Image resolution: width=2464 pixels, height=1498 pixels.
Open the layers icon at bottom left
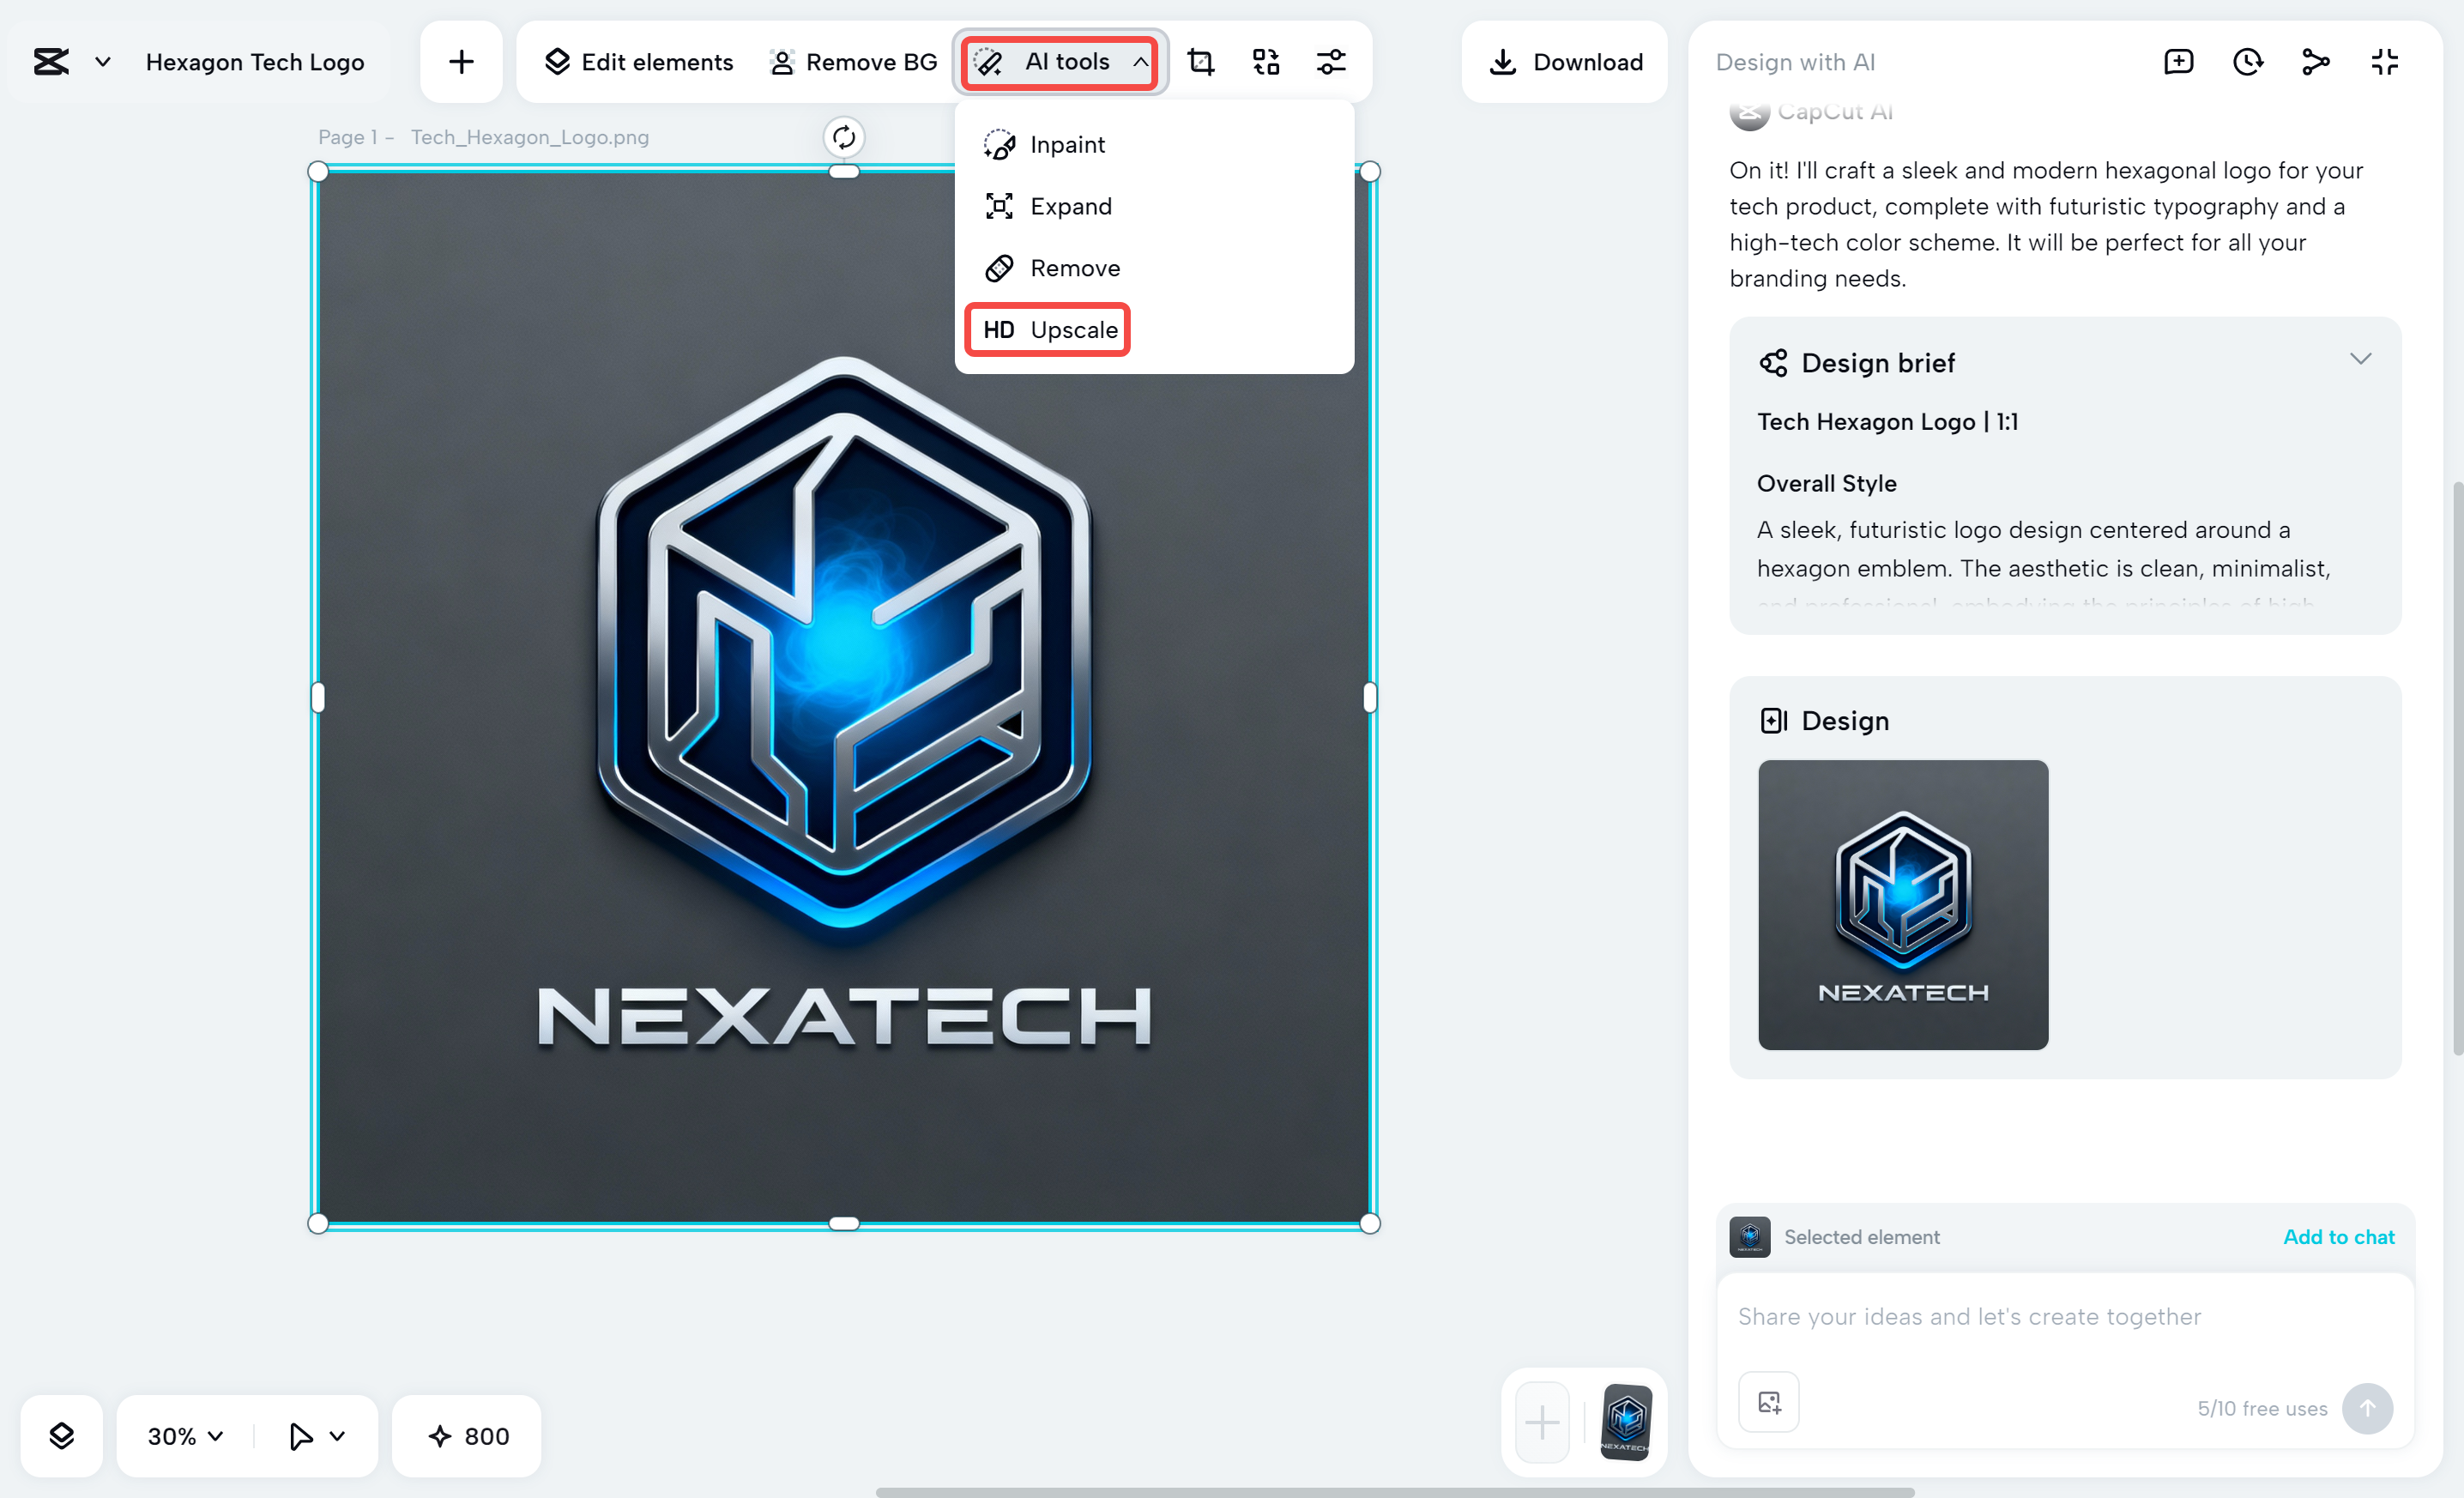coord(61,1436)
